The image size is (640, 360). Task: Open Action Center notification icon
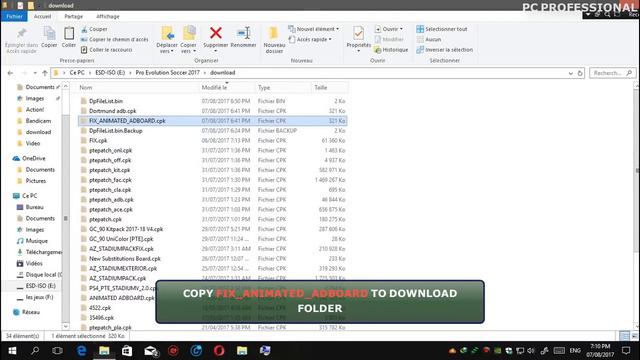pos(626,351)
